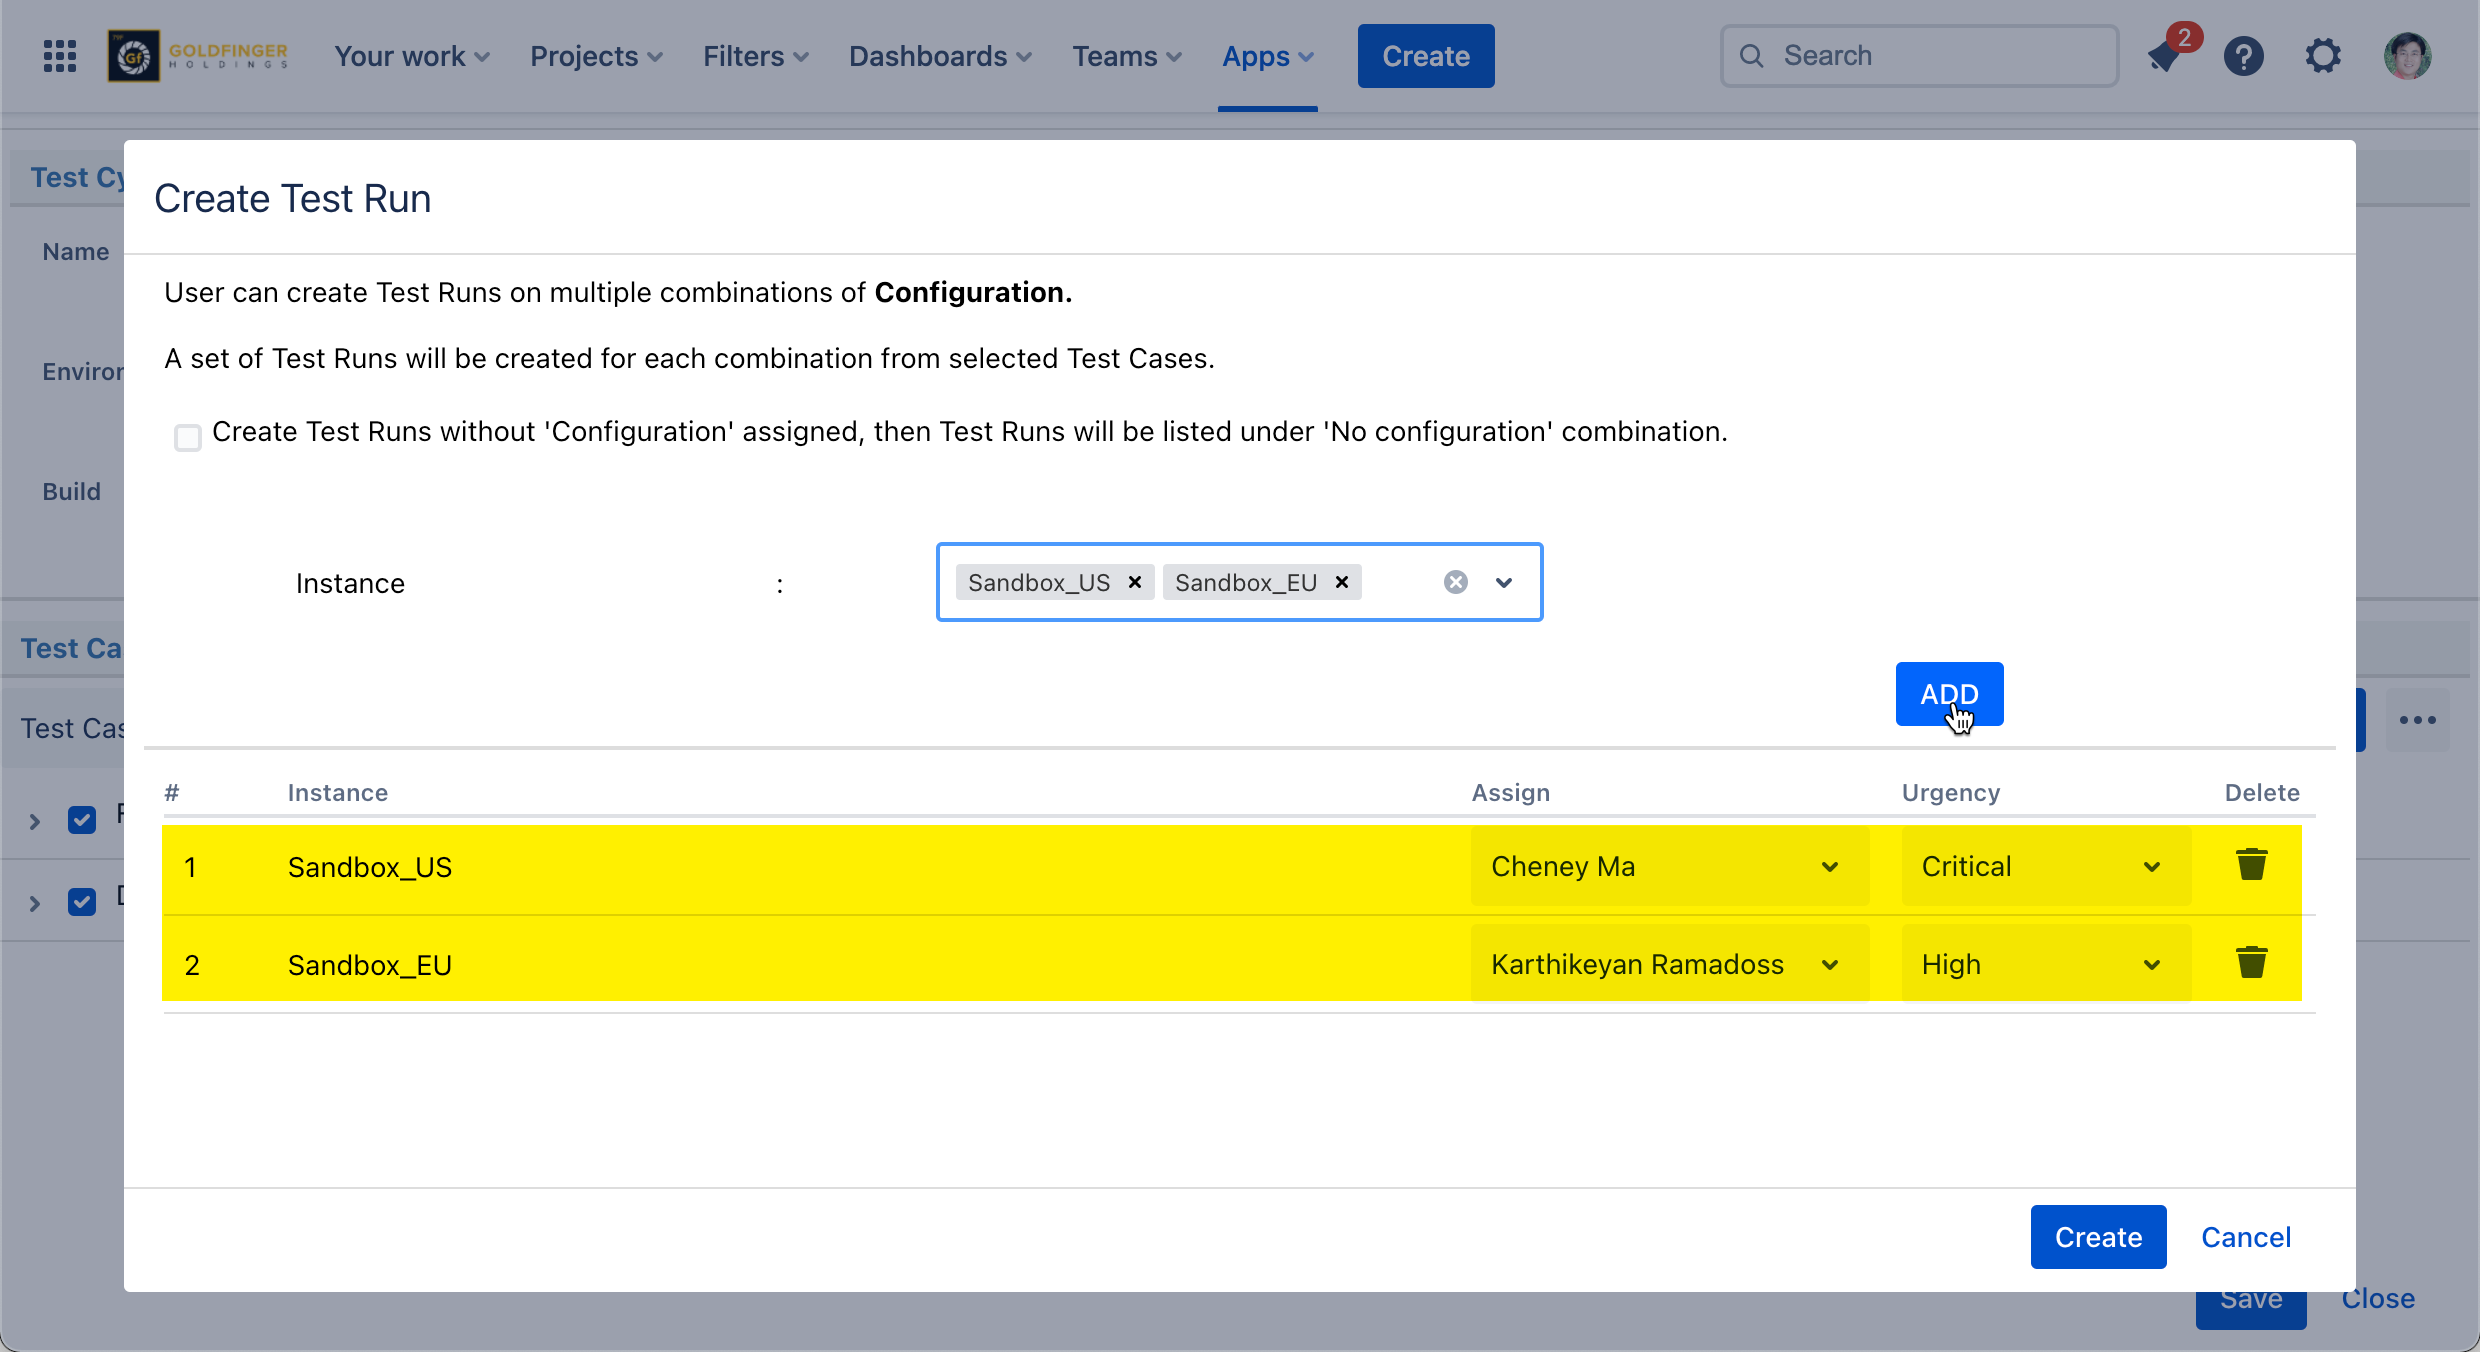Screen dimensions: 2480x1352
Task: Open the settings gear icon
Action: (x=2323, y=56)
